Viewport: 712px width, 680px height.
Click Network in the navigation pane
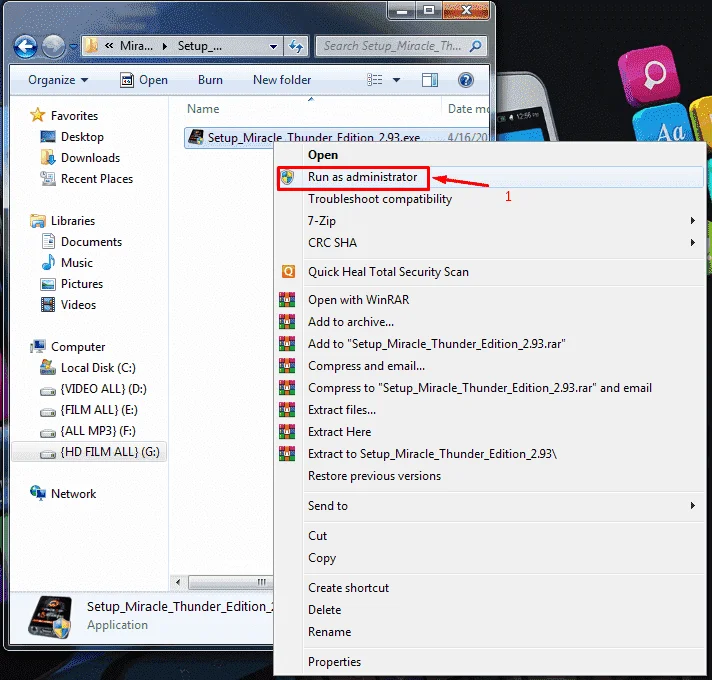pos(73,493)
